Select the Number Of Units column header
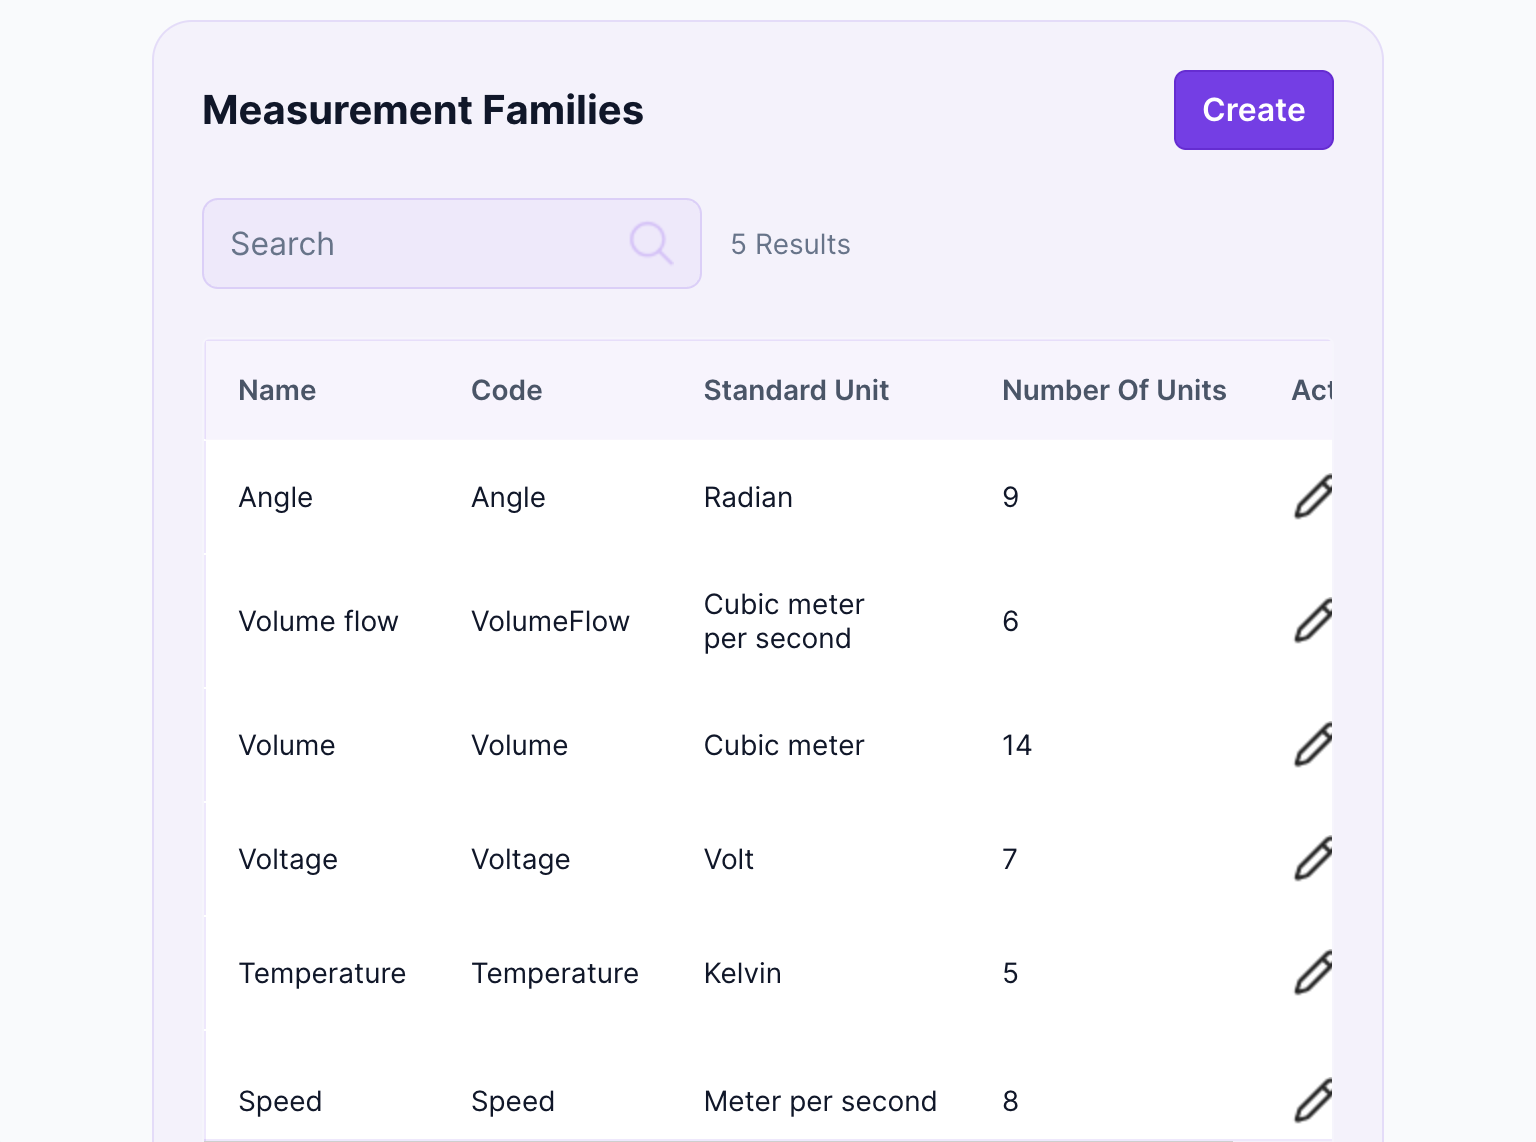1536x1142 pixels. click(x=1114, y=390)
